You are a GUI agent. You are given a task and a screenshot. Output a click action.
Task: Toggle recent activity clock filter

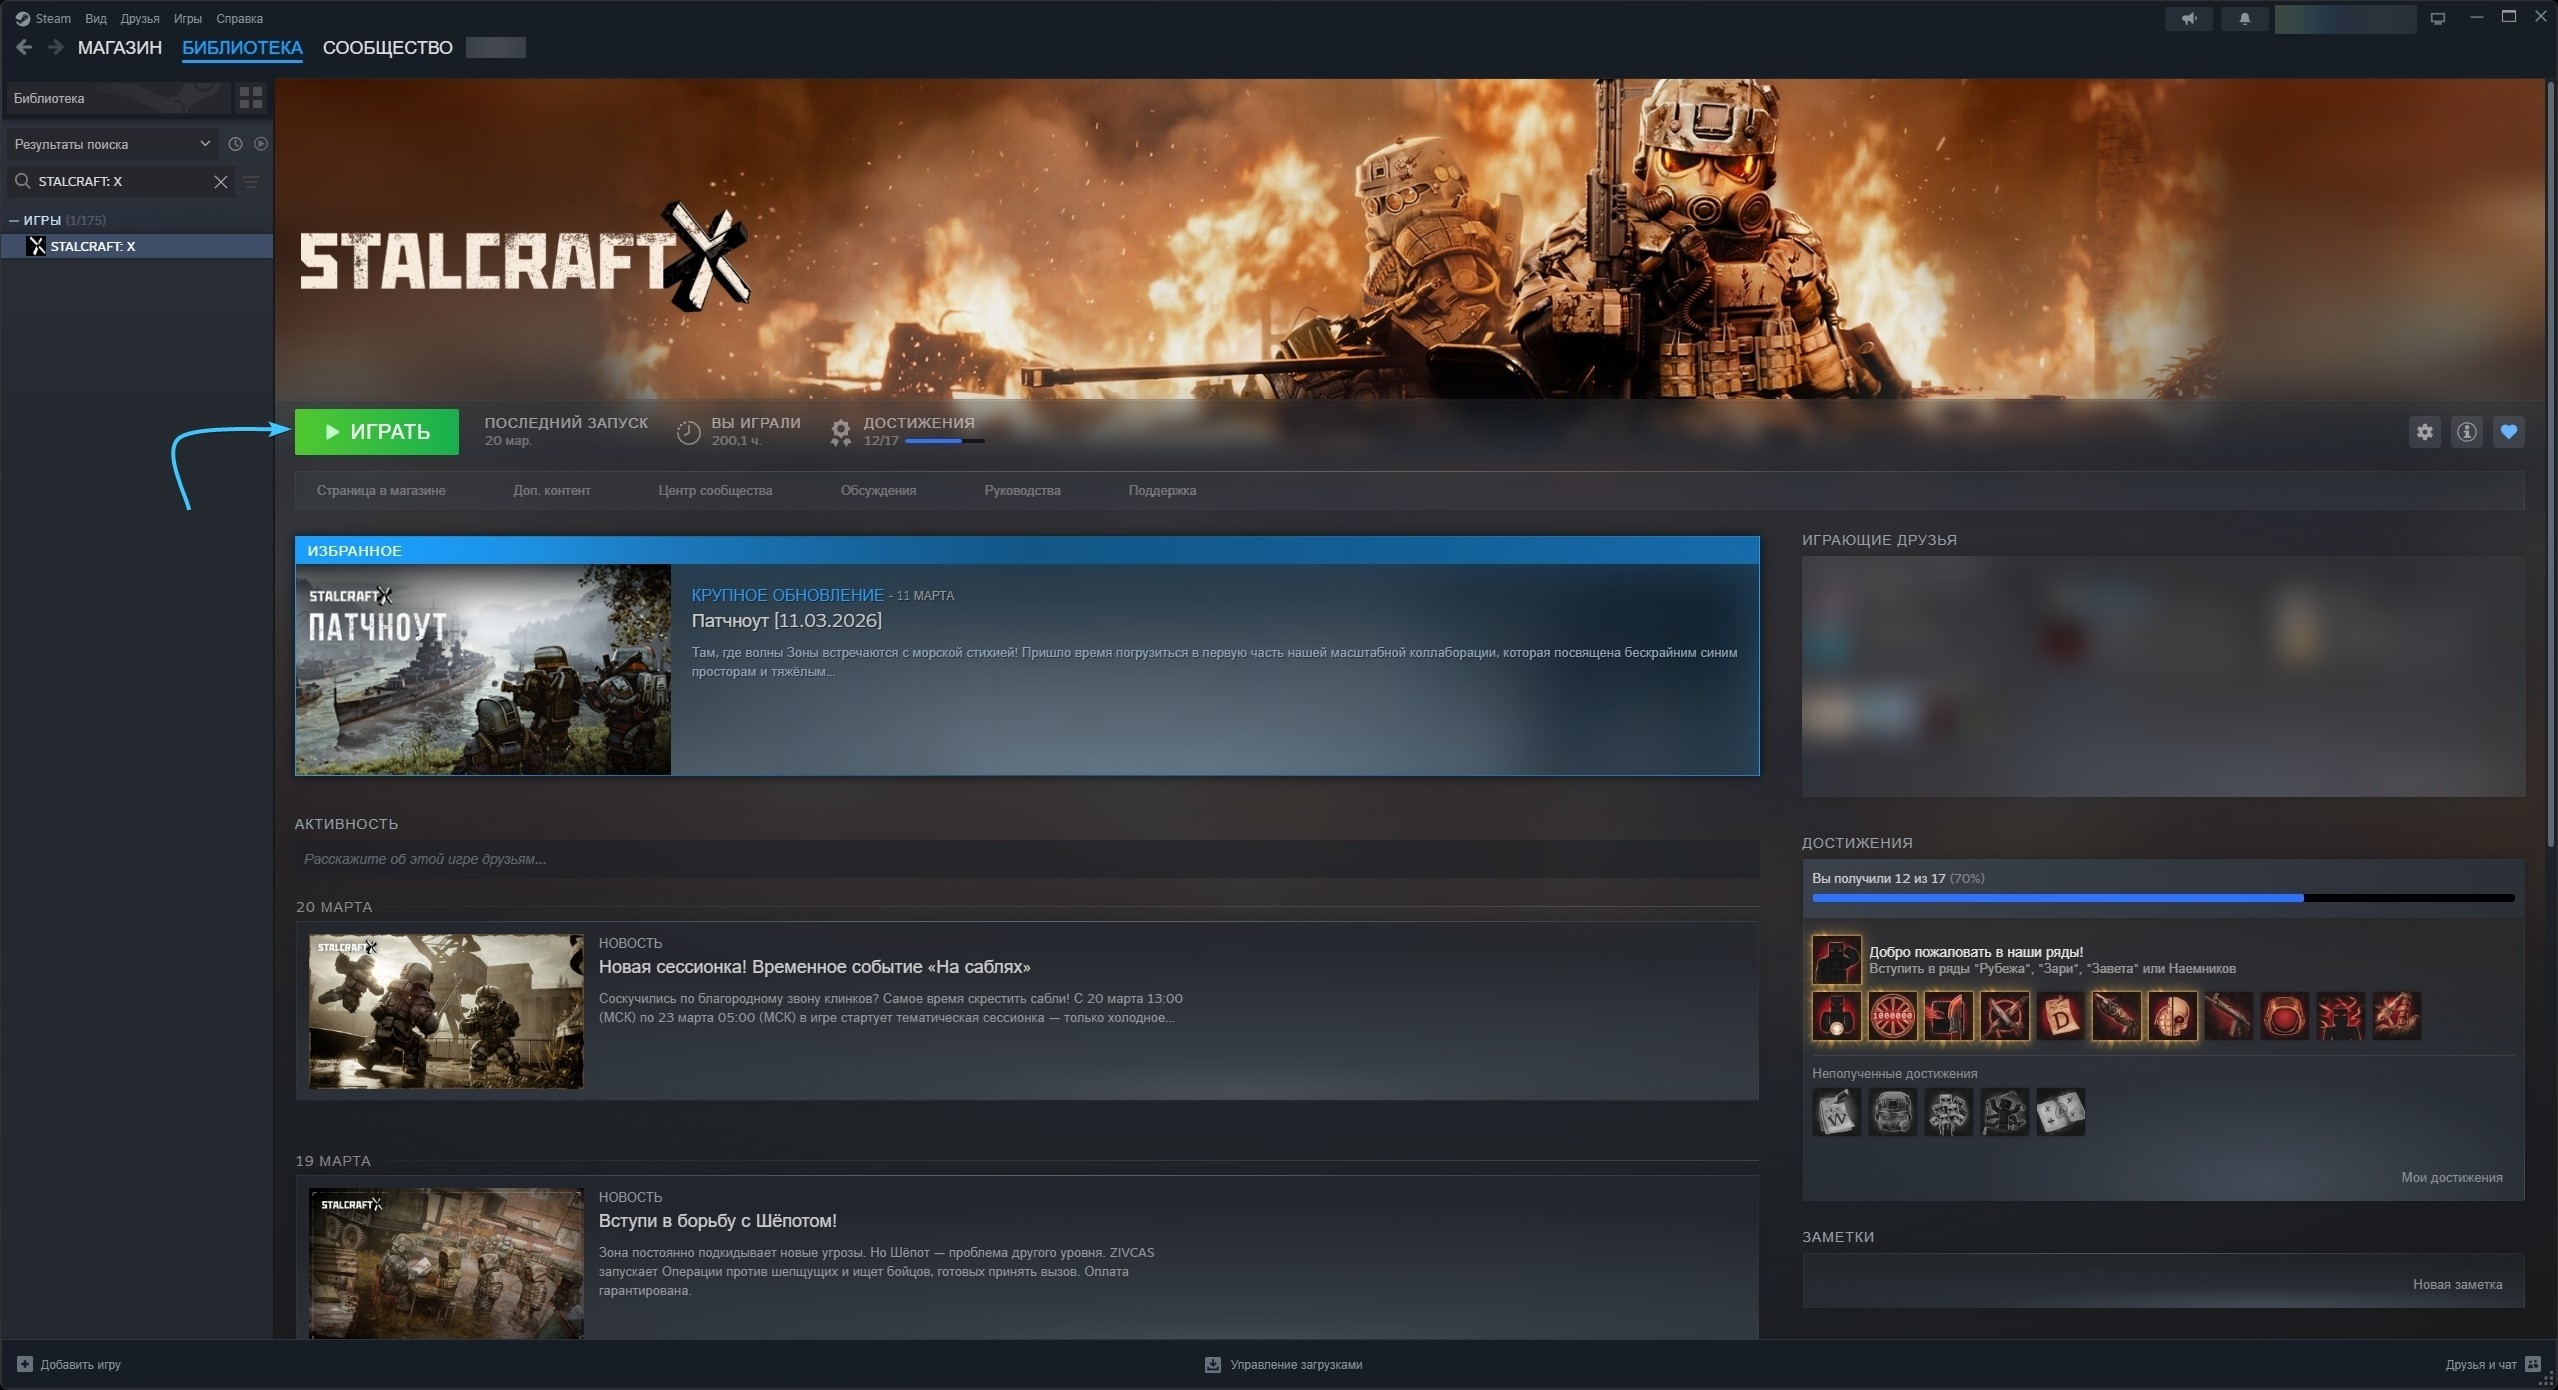tap(235, 144)
